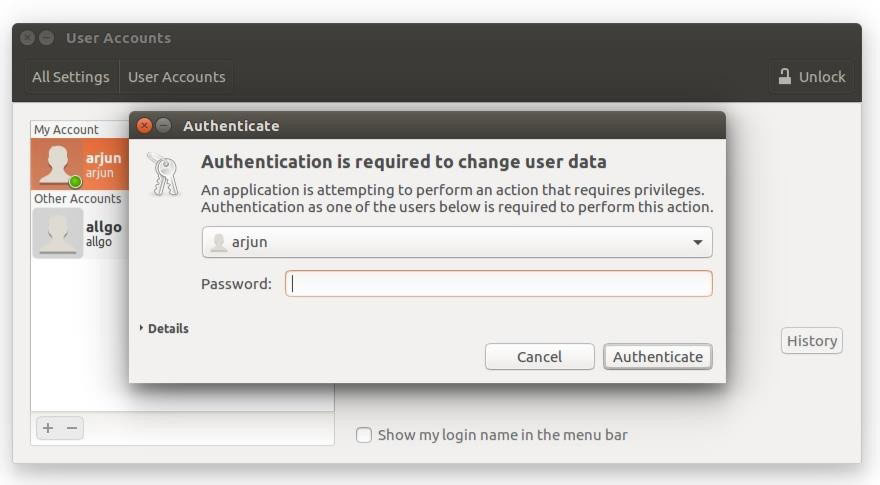Click the padlock icon on Unlock button
The width and height of the screenshot is (880, 485).
(785, 77)
